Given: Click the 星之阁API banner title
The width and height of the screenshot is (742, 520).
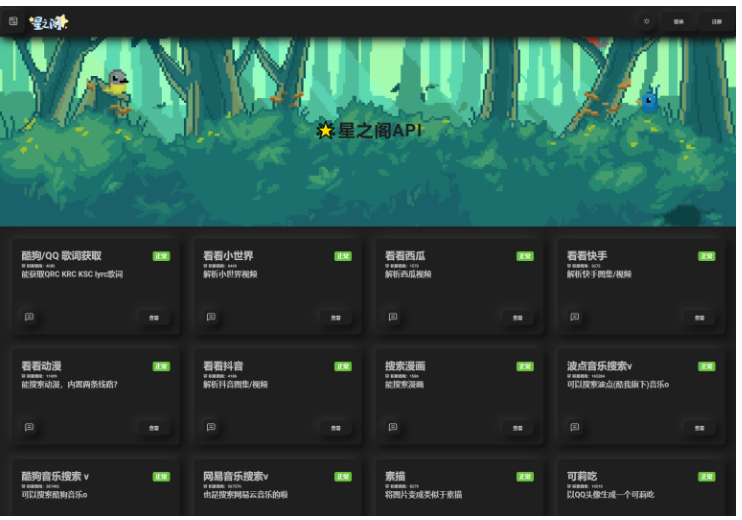Looking at the screenshot, I should coord(369,131).
